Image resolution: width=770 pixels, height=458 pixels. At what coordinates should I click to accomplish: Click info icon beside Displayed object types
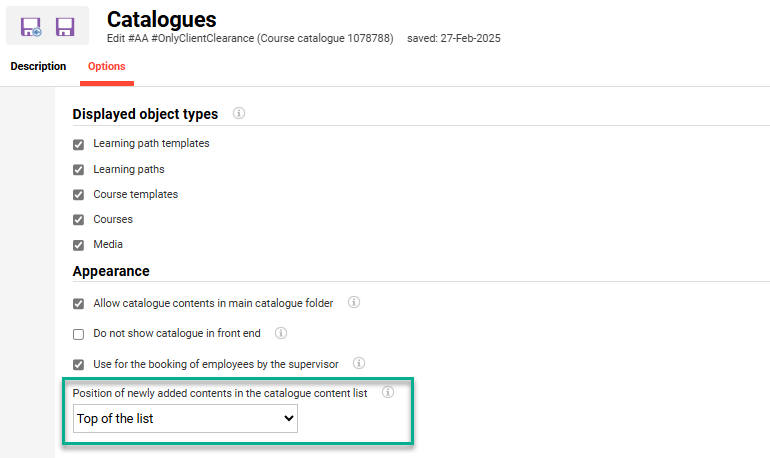click(x=239, y=114)
